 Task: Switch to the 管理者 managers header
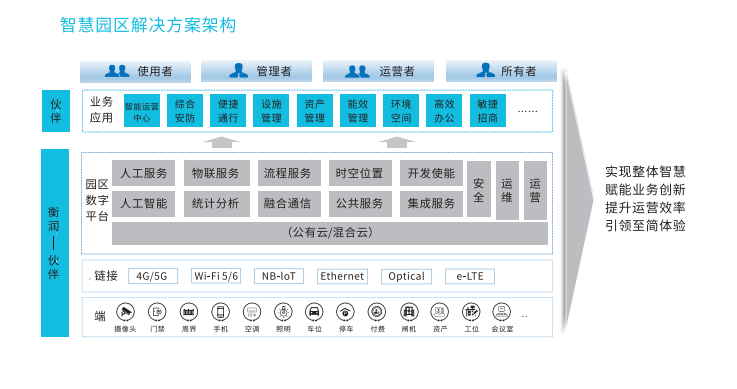click(257, 71)
